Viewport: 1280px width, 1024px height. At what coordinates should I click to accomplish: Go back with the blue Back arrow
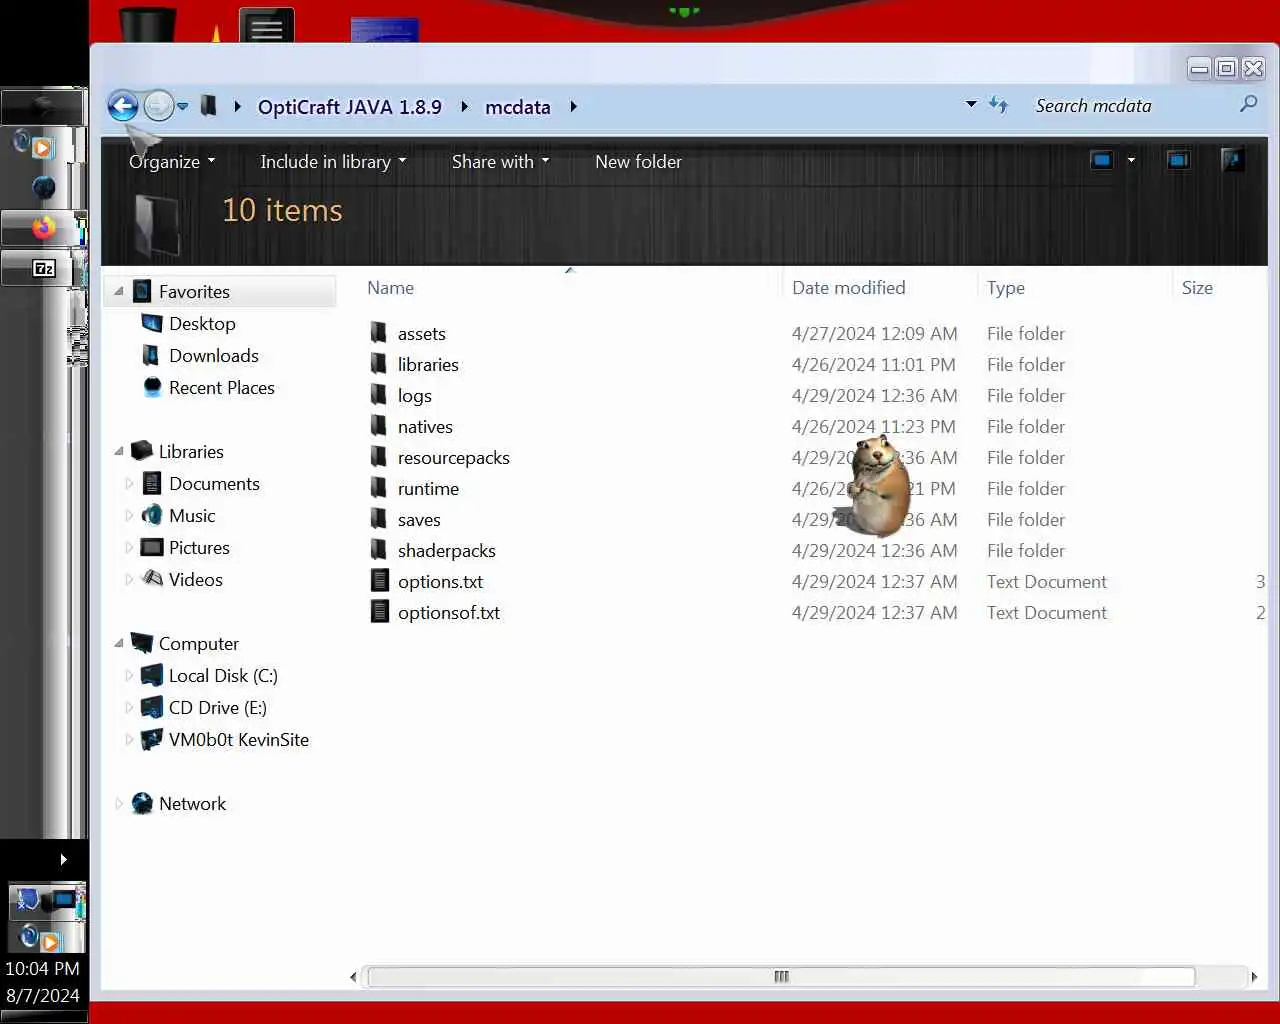[123, 105]
